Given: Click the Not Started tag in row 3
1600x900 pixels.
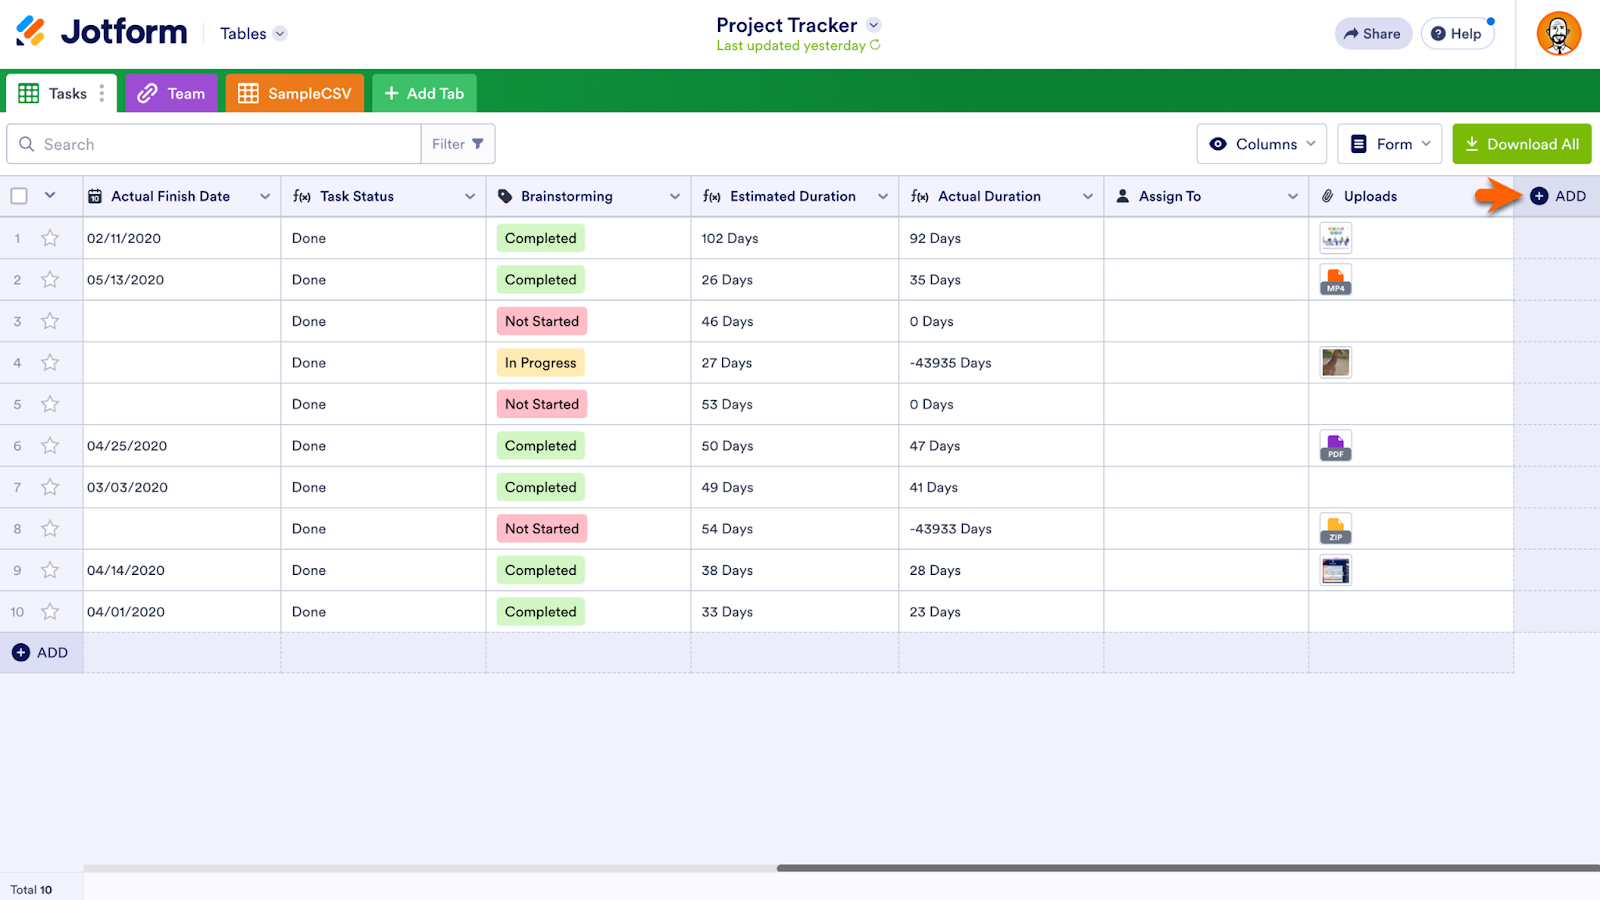Looking at the screenshot, I should coord(541,322).
